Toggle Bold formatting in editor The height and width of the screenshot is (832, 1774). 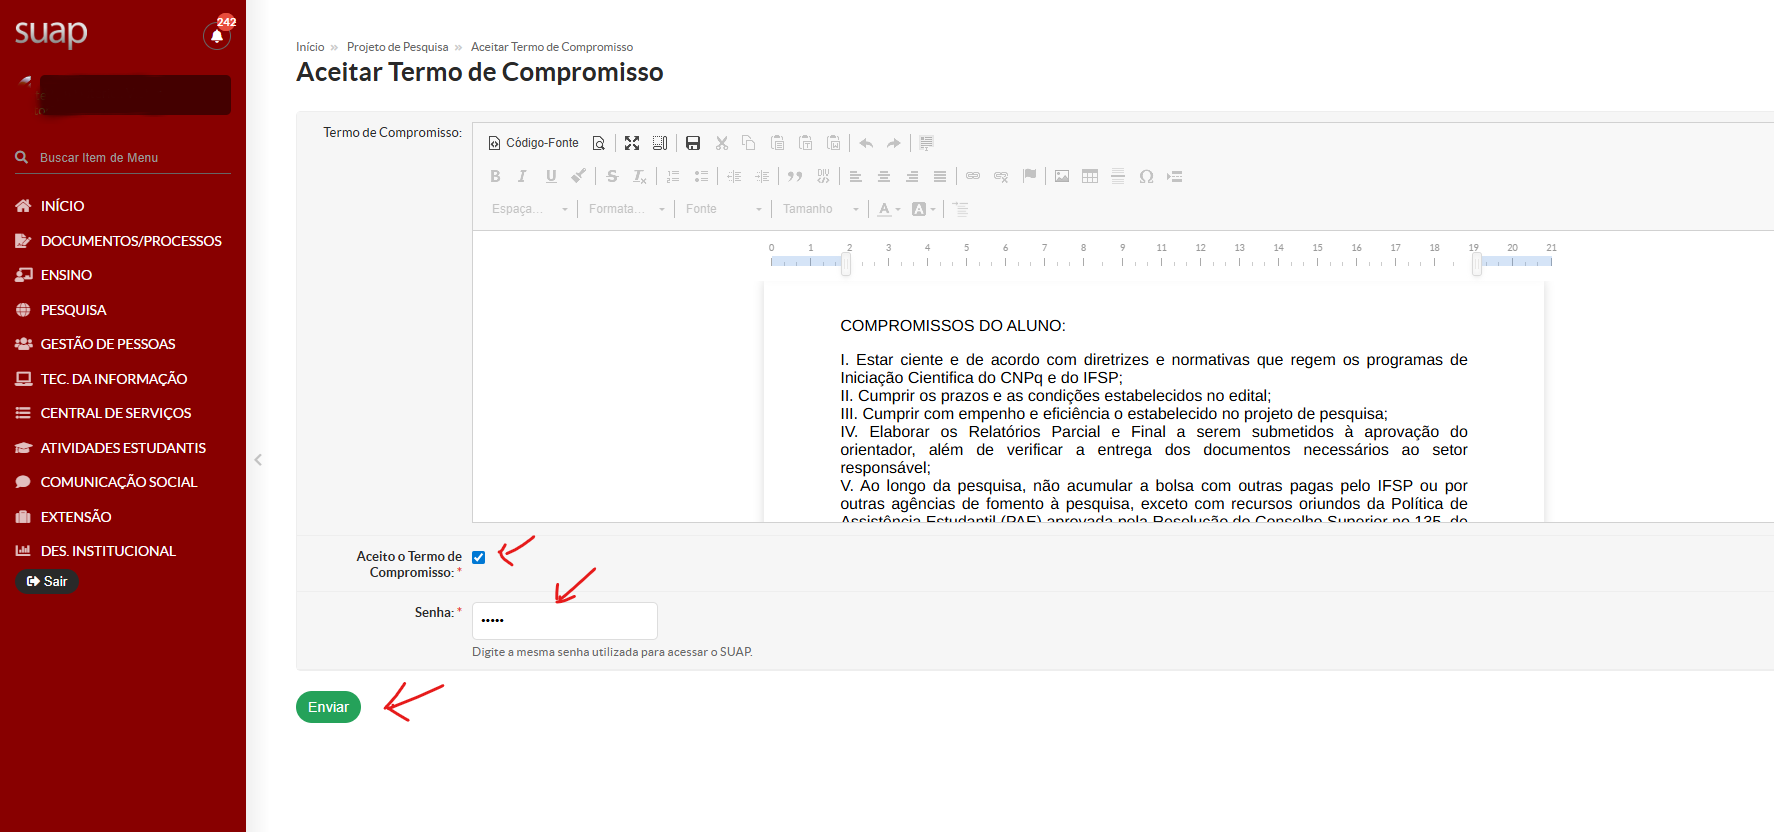495,176
